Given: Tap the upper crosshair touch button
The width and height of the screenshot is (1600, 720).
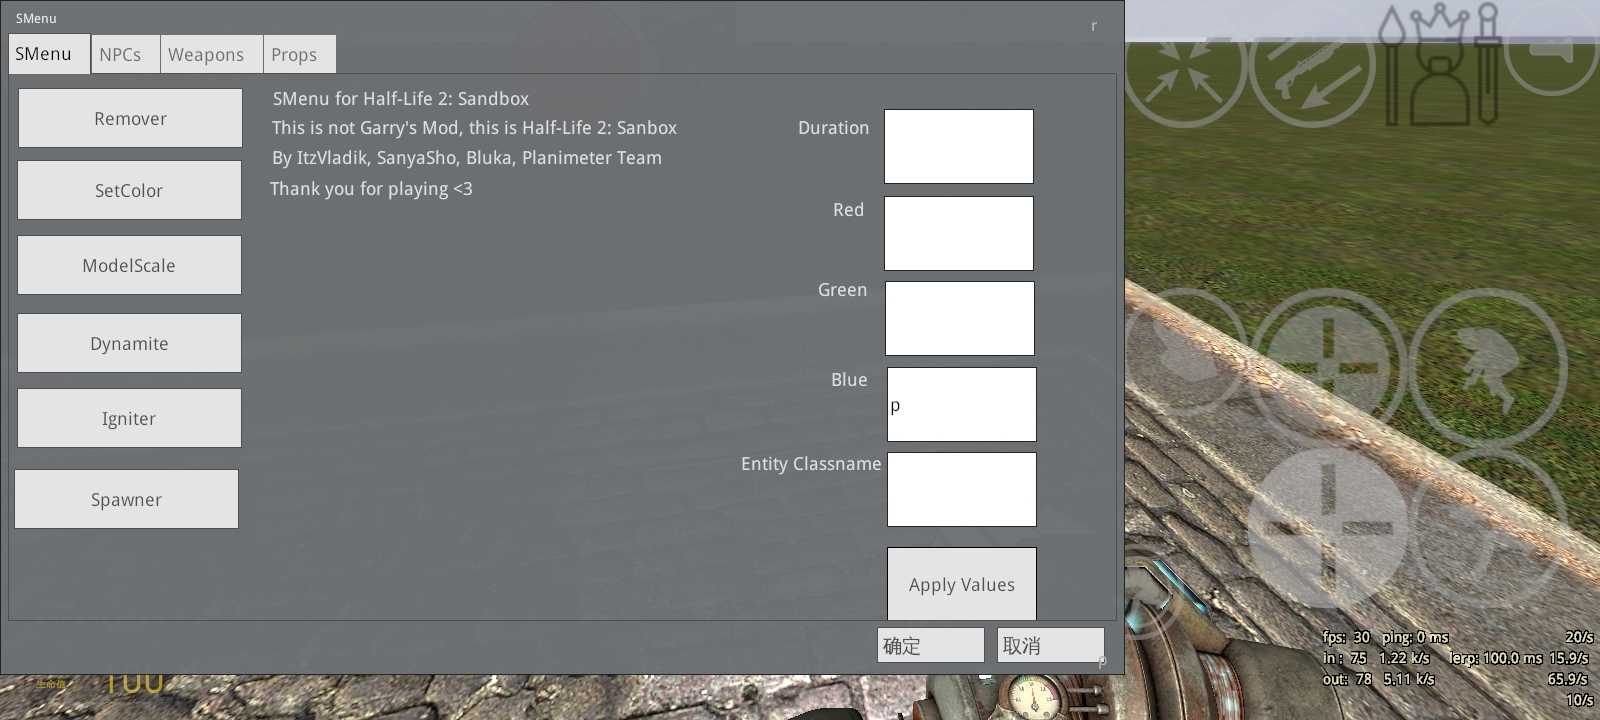Looking at the screenshot, I should (1329, 366).
